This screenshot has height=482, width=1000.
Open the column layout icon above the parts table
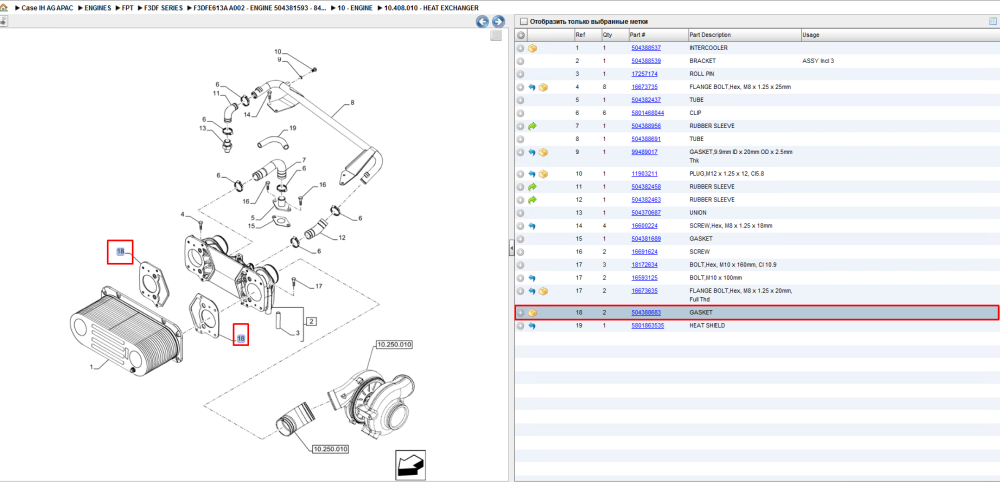click(992, 21)
